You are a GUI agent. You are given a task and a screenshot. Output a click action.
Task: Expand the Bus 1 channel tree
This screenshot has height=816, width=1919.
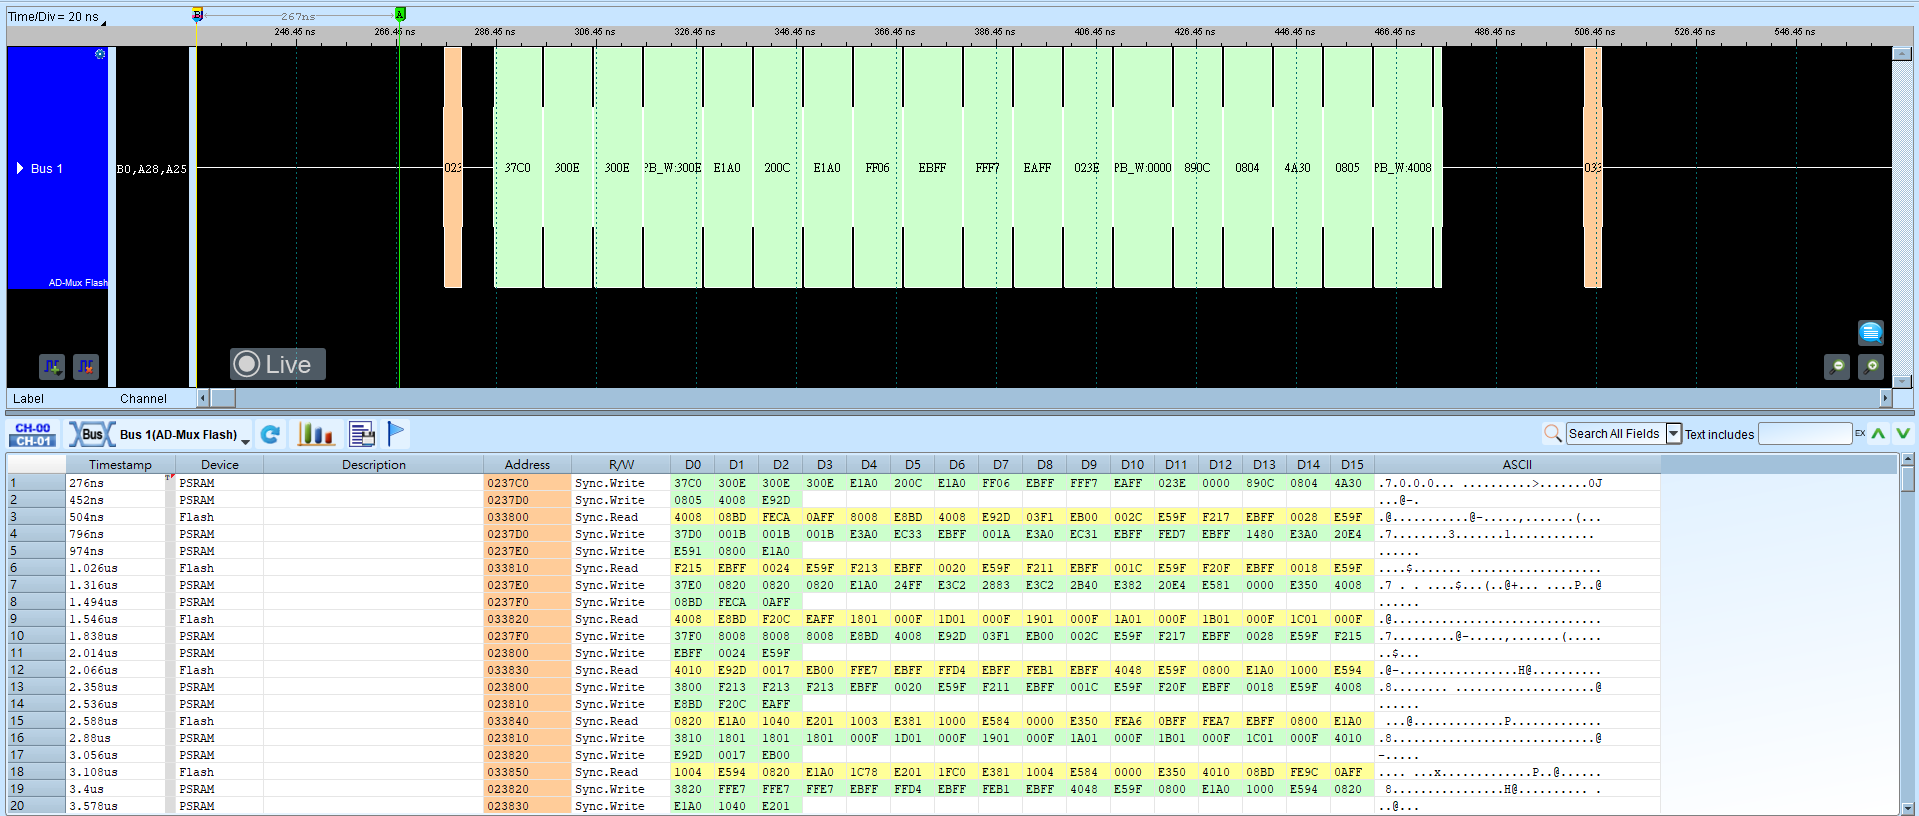pos(20,168)
